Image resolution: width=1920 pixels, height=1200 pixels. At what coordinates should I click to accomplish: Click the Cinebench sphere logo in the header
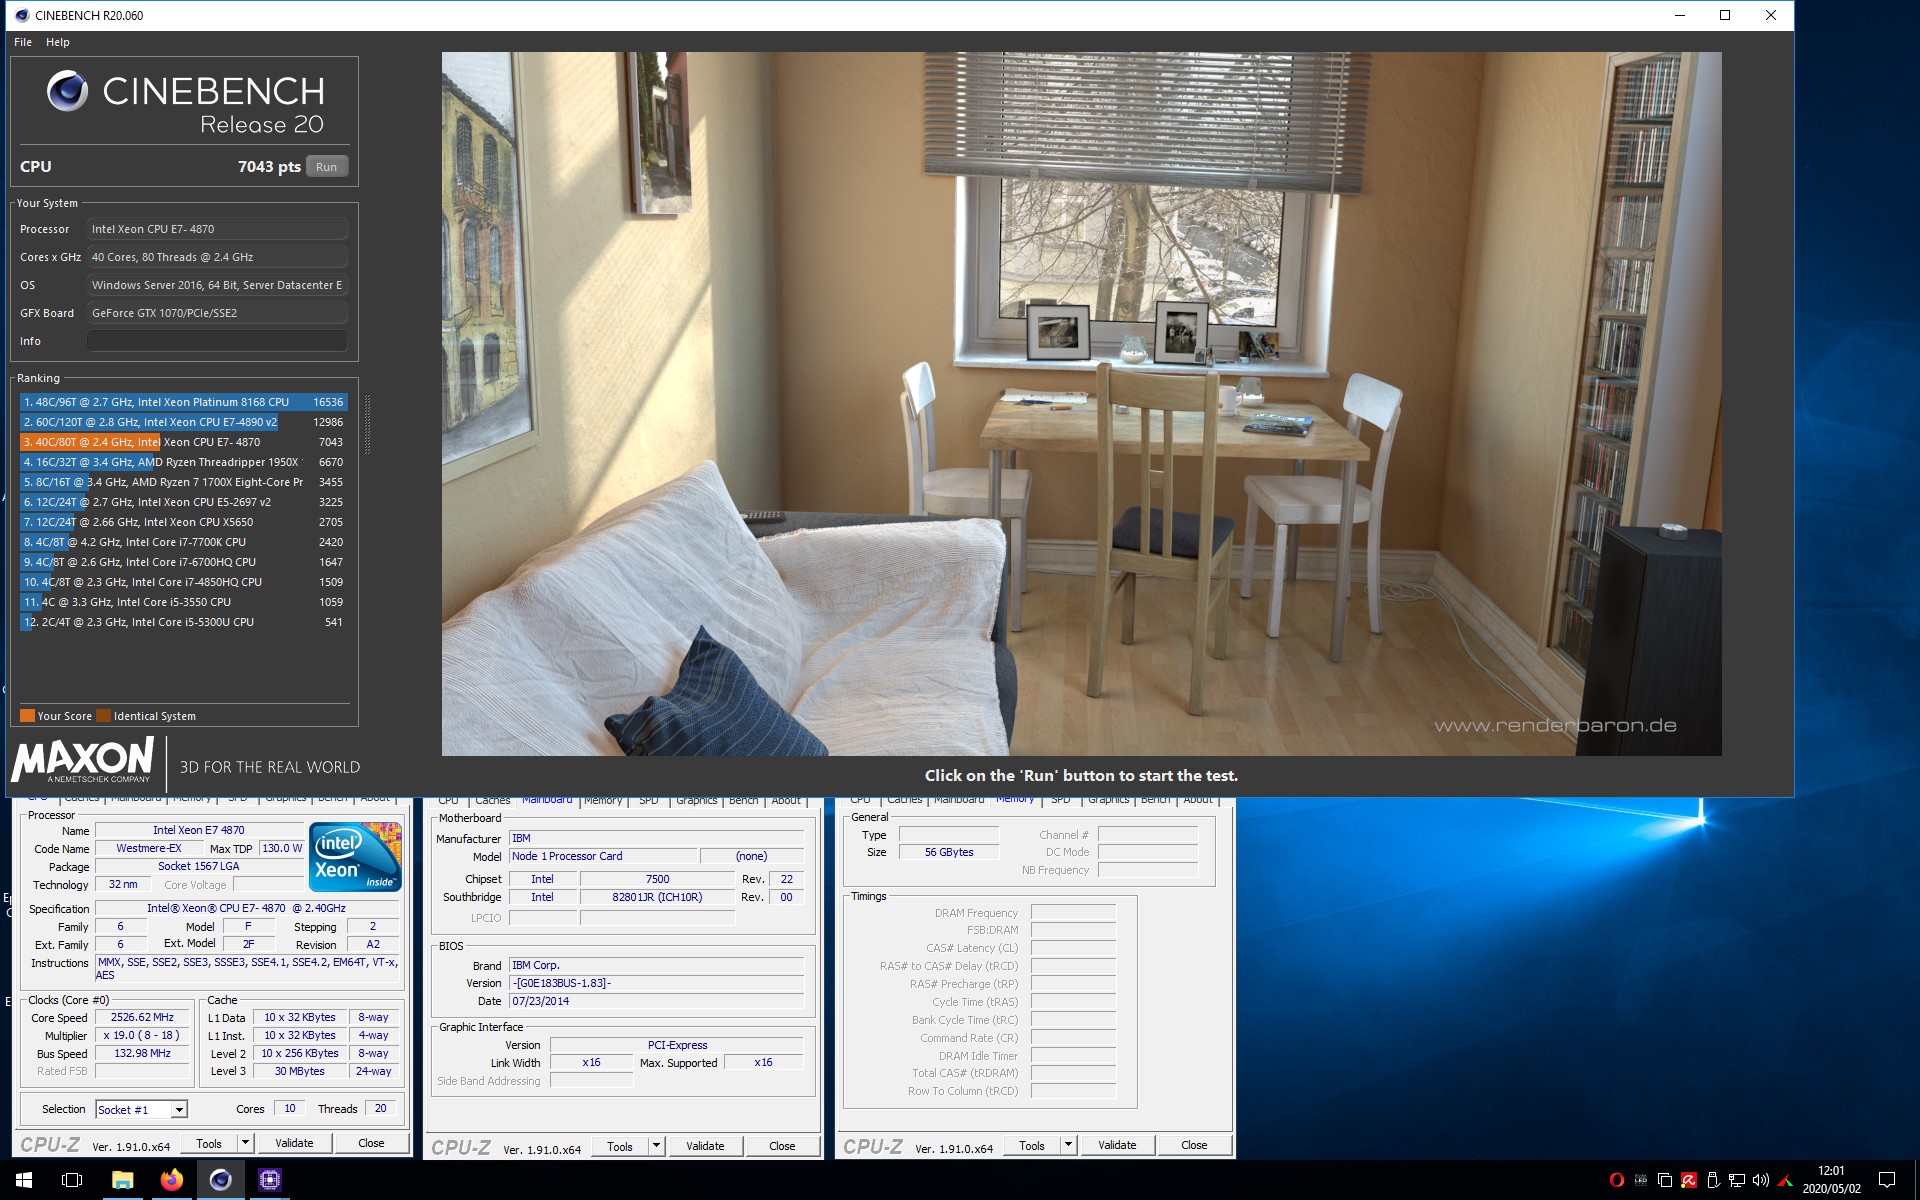pyautogui.click(x=67, y=91)
